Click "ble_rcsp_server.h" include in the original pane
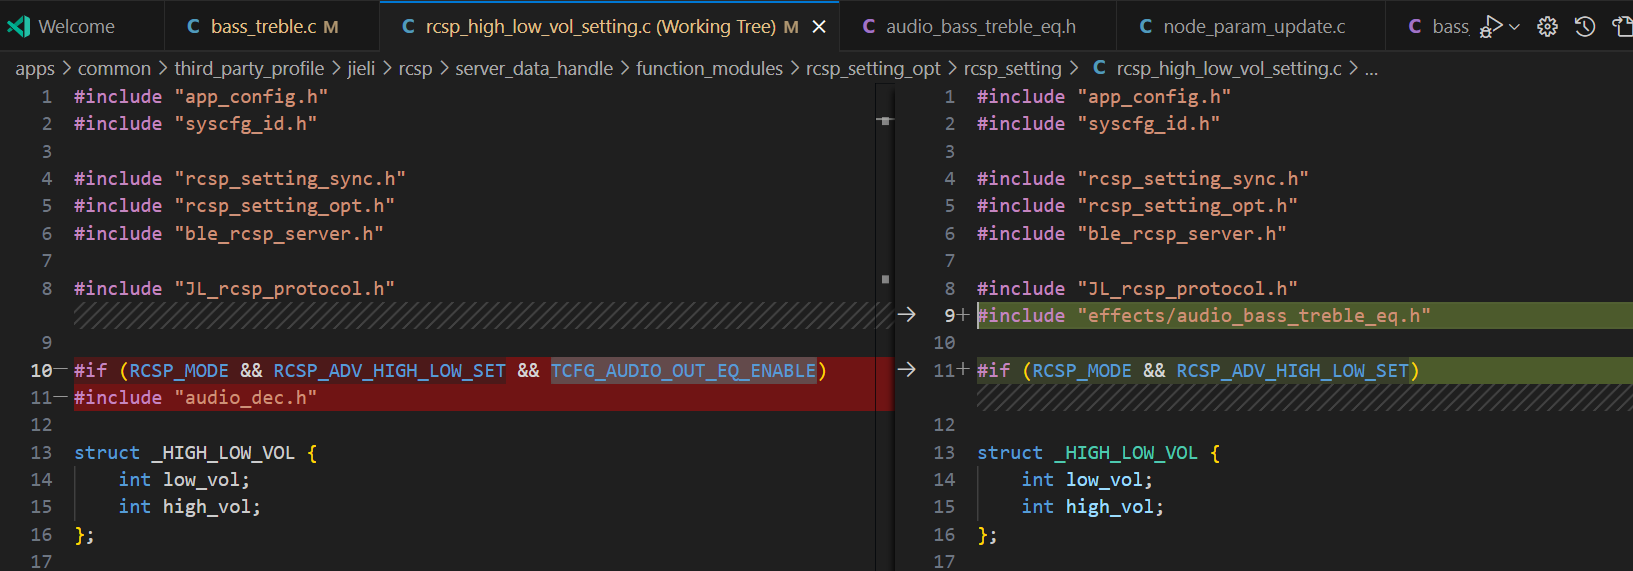Screen dimensions: 1633x571 279,234
